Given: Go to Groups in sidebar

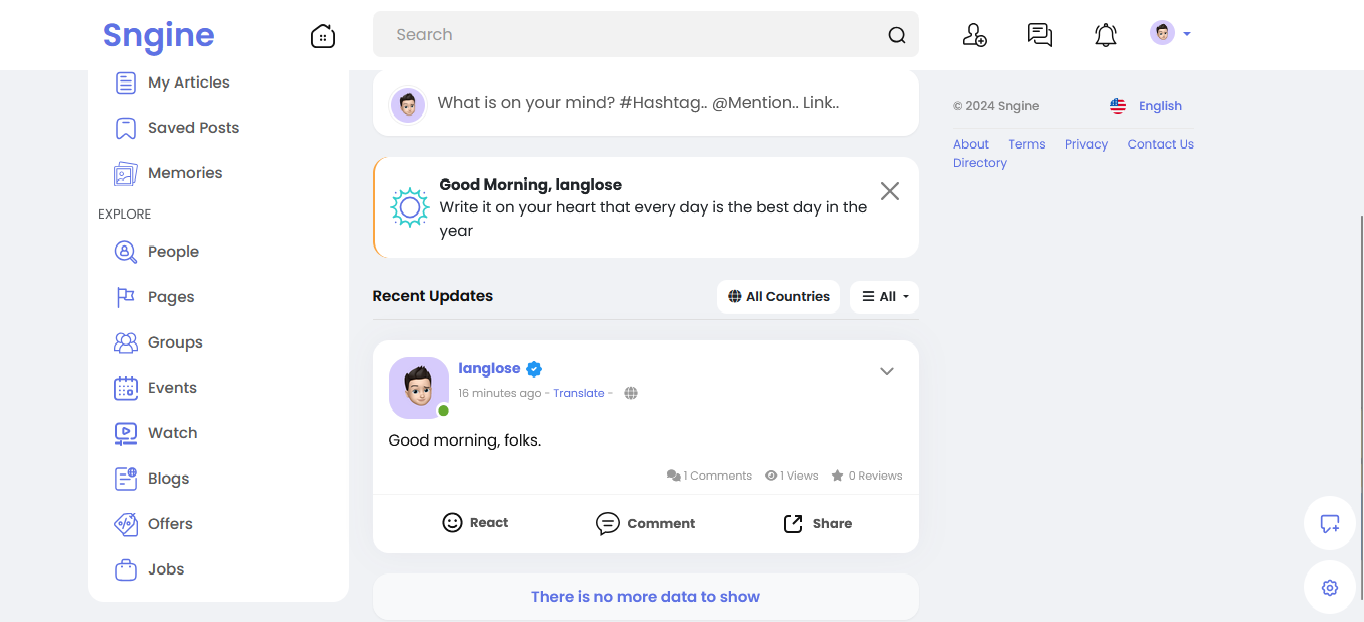Looking at the screenshot, I should (x=175, y=342).
